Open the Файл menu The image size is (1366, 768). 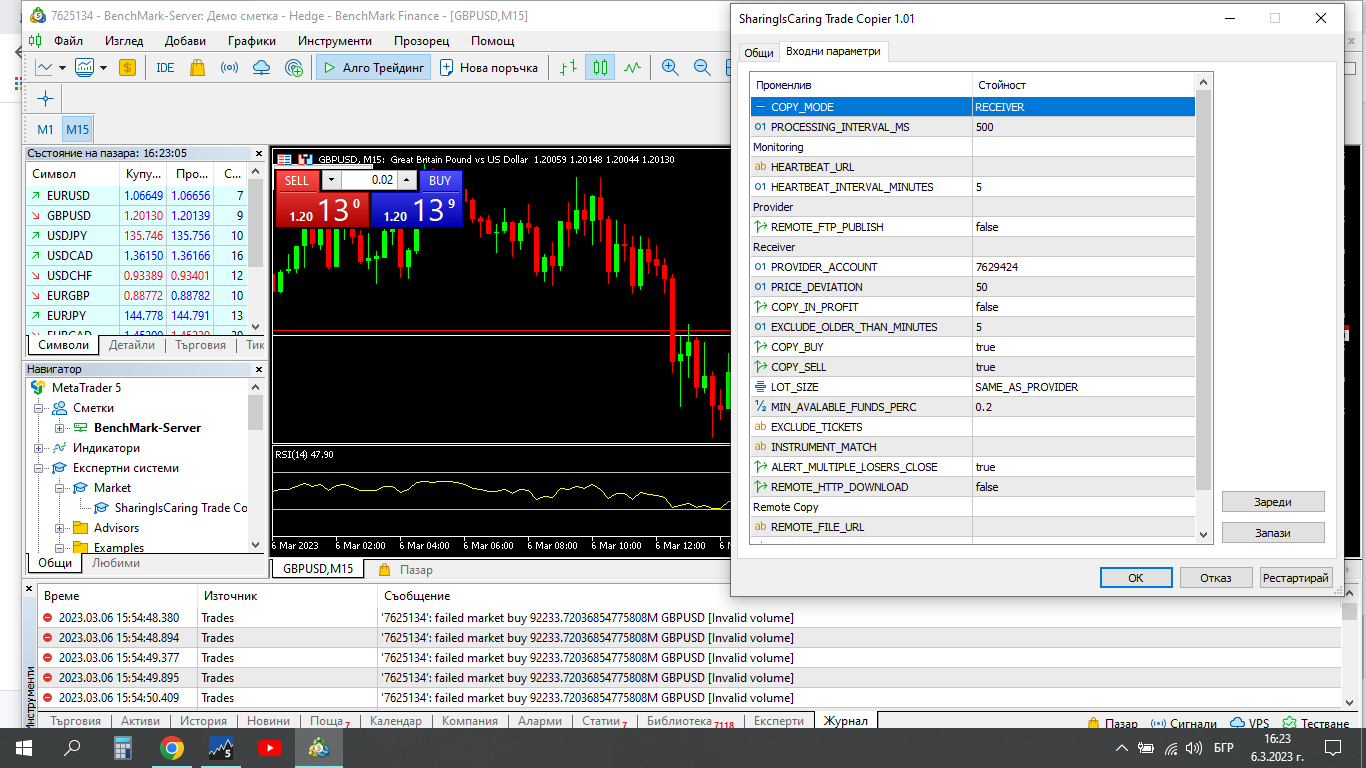pos(69,41)
